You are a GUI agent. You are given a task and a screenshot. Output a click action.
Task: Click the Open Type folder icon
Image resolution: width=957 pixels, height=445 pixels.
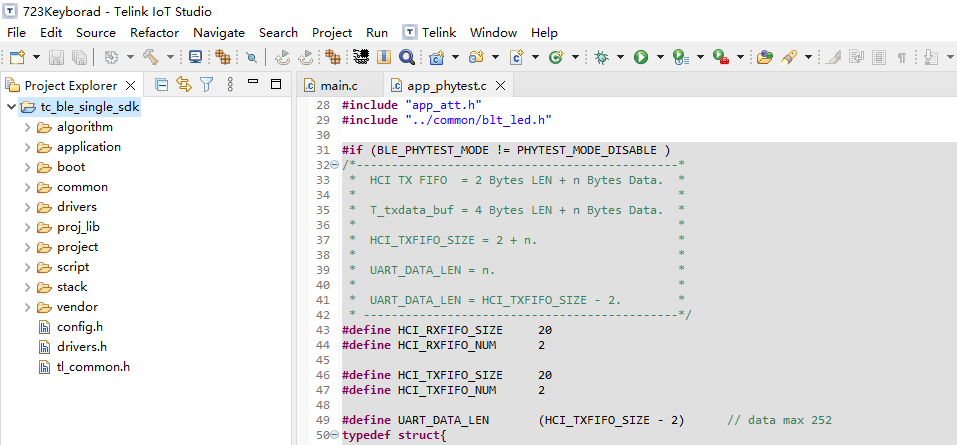pos(765,57)
